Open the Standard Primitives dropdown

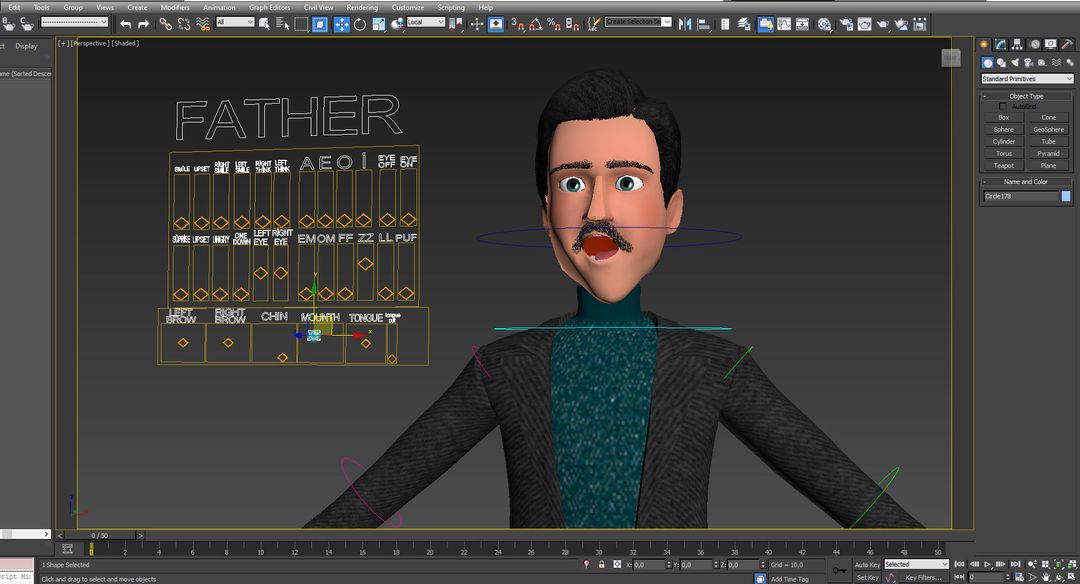(x=1026, y=78)
